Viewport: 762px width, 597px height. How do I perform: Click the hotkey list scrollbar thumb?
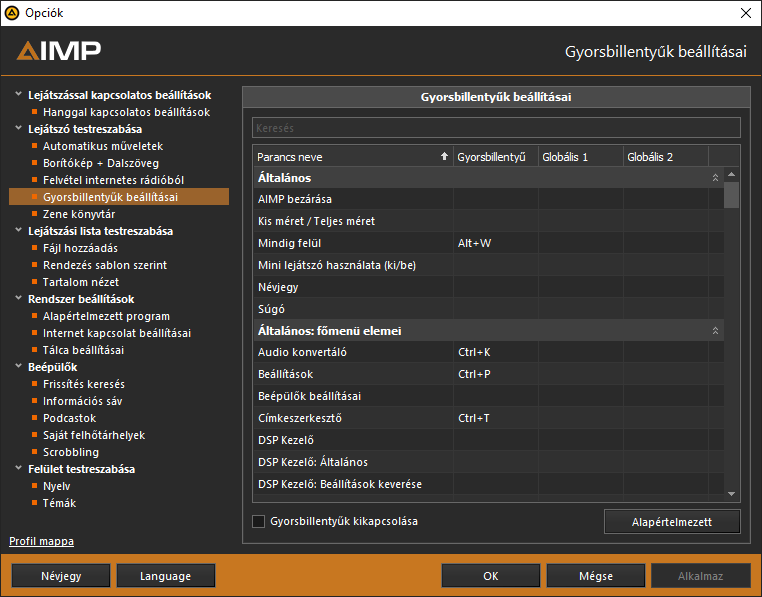tap(731, 195)
